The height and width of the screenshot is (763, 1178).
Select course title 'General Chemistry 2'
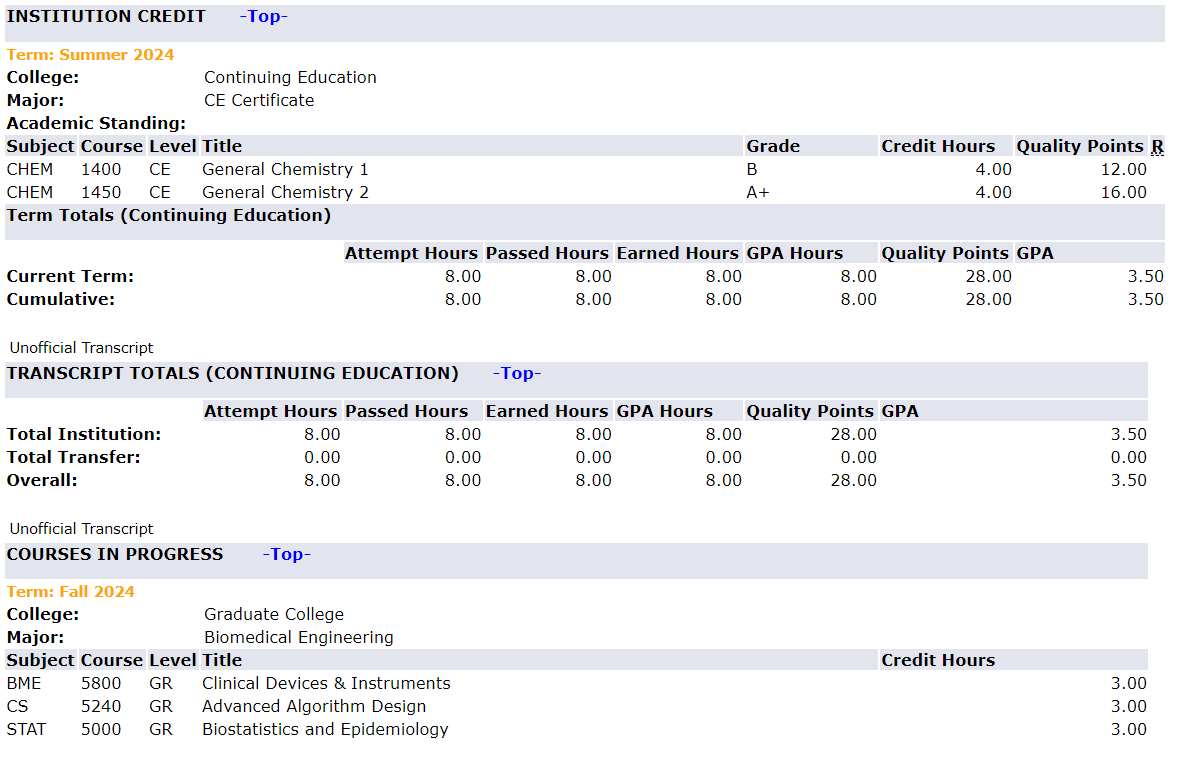[x=285, y=192]
